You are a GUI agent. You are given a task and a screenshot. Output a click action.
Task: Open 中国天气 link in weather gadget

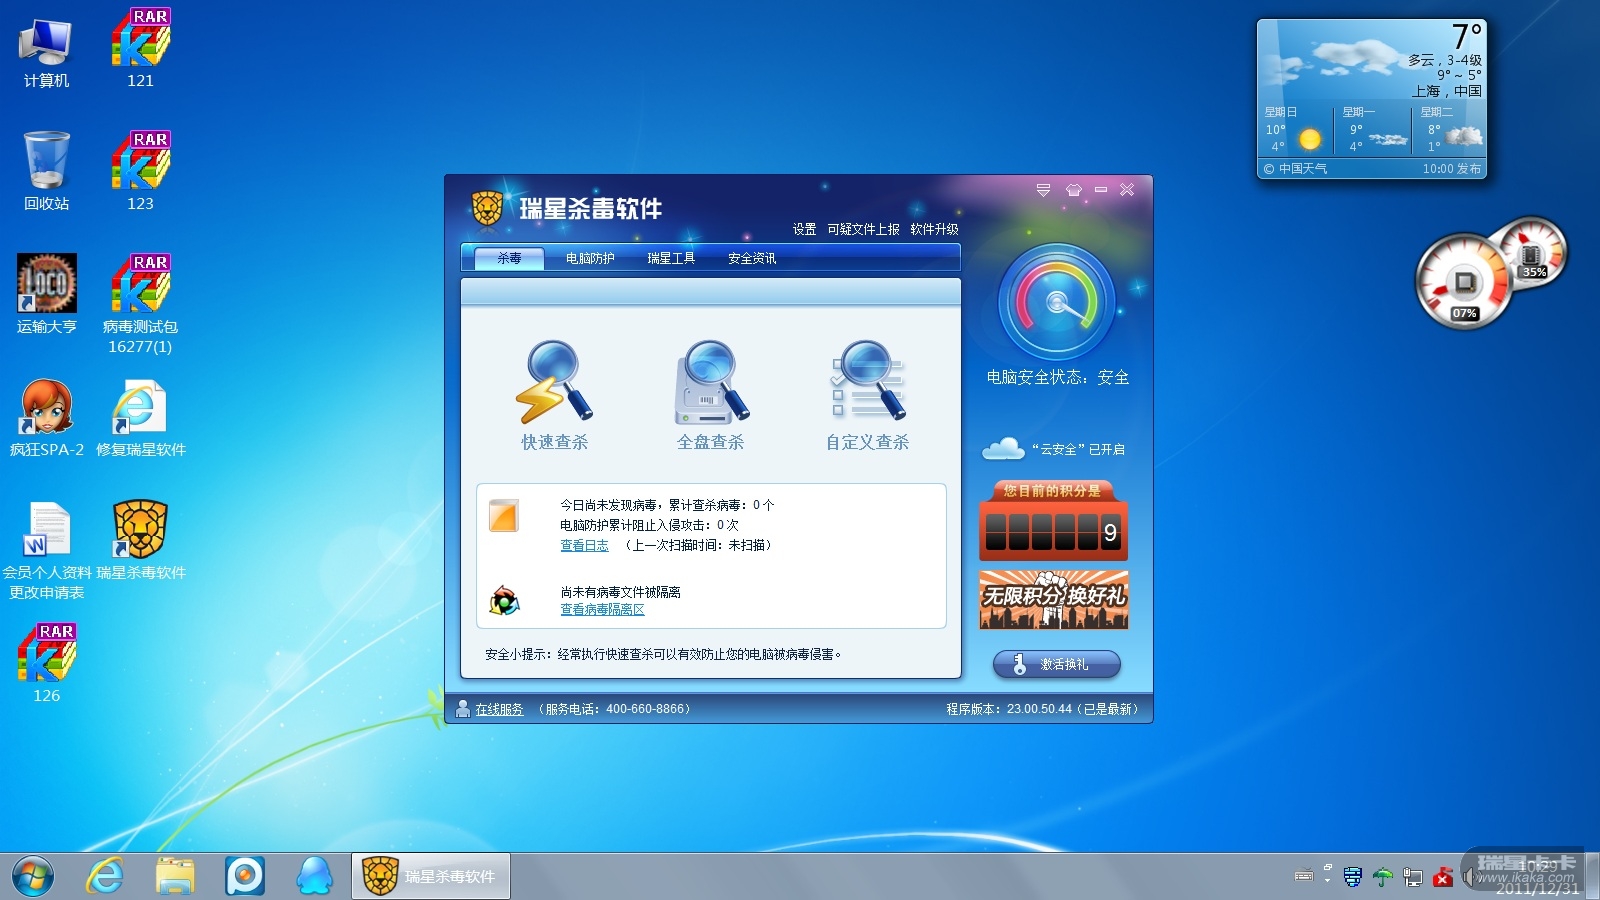click(1296, 169)
